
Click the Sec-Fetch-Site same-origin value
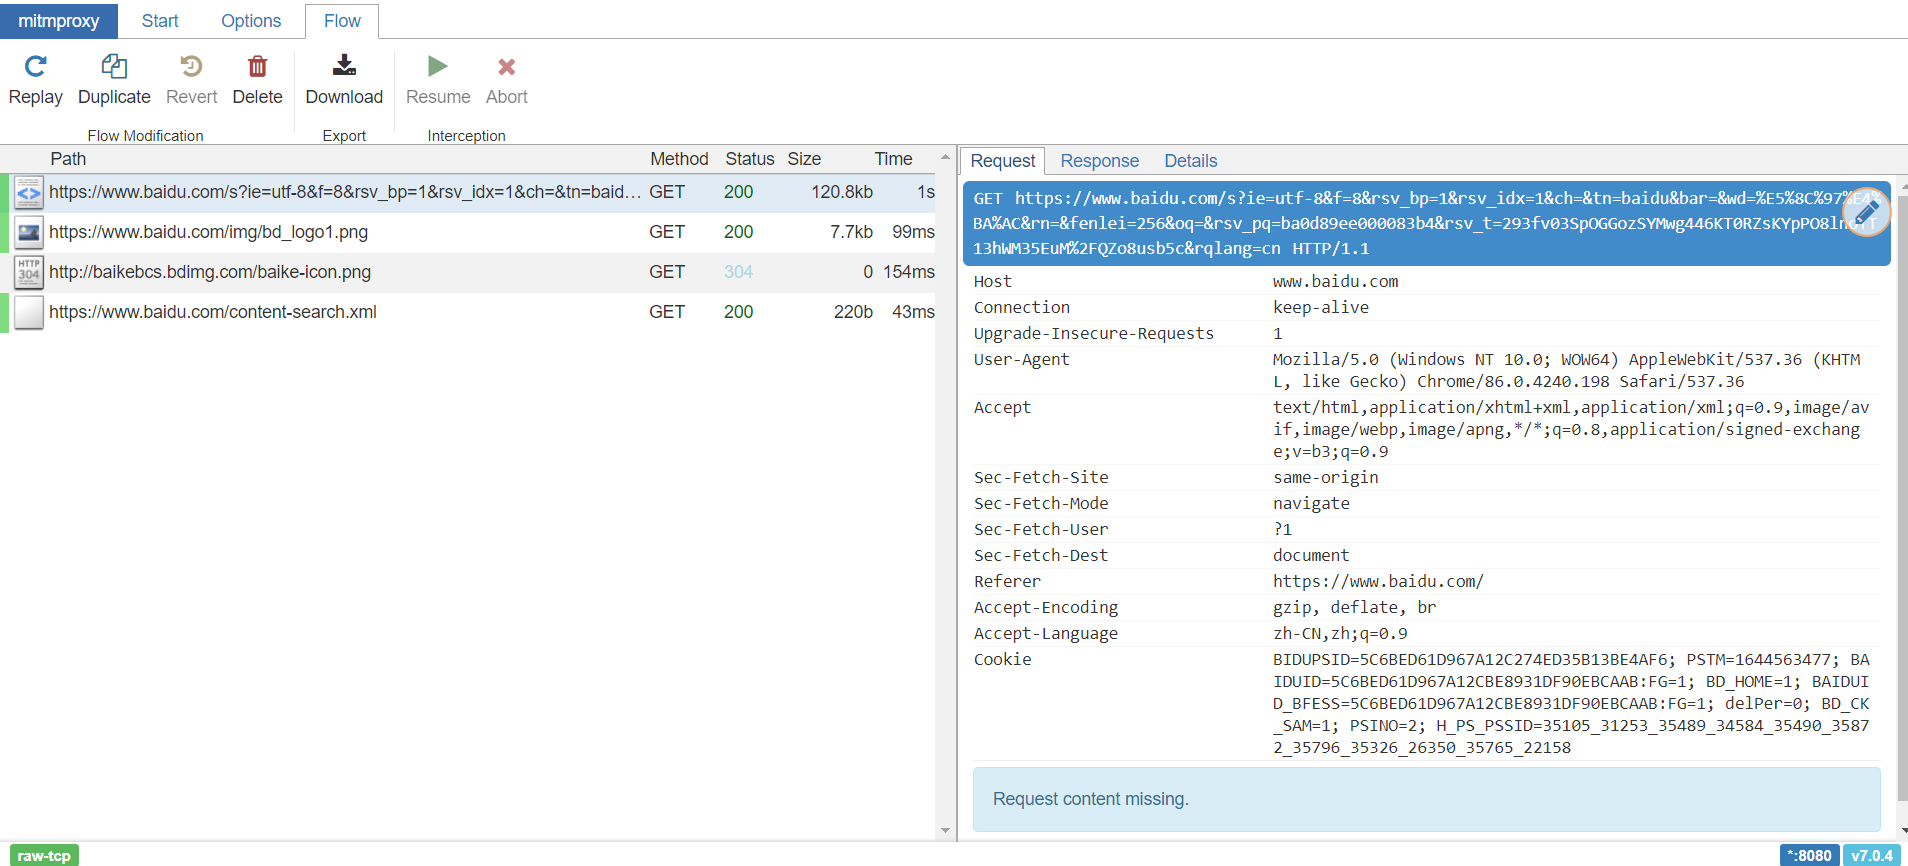point(1325,478)
